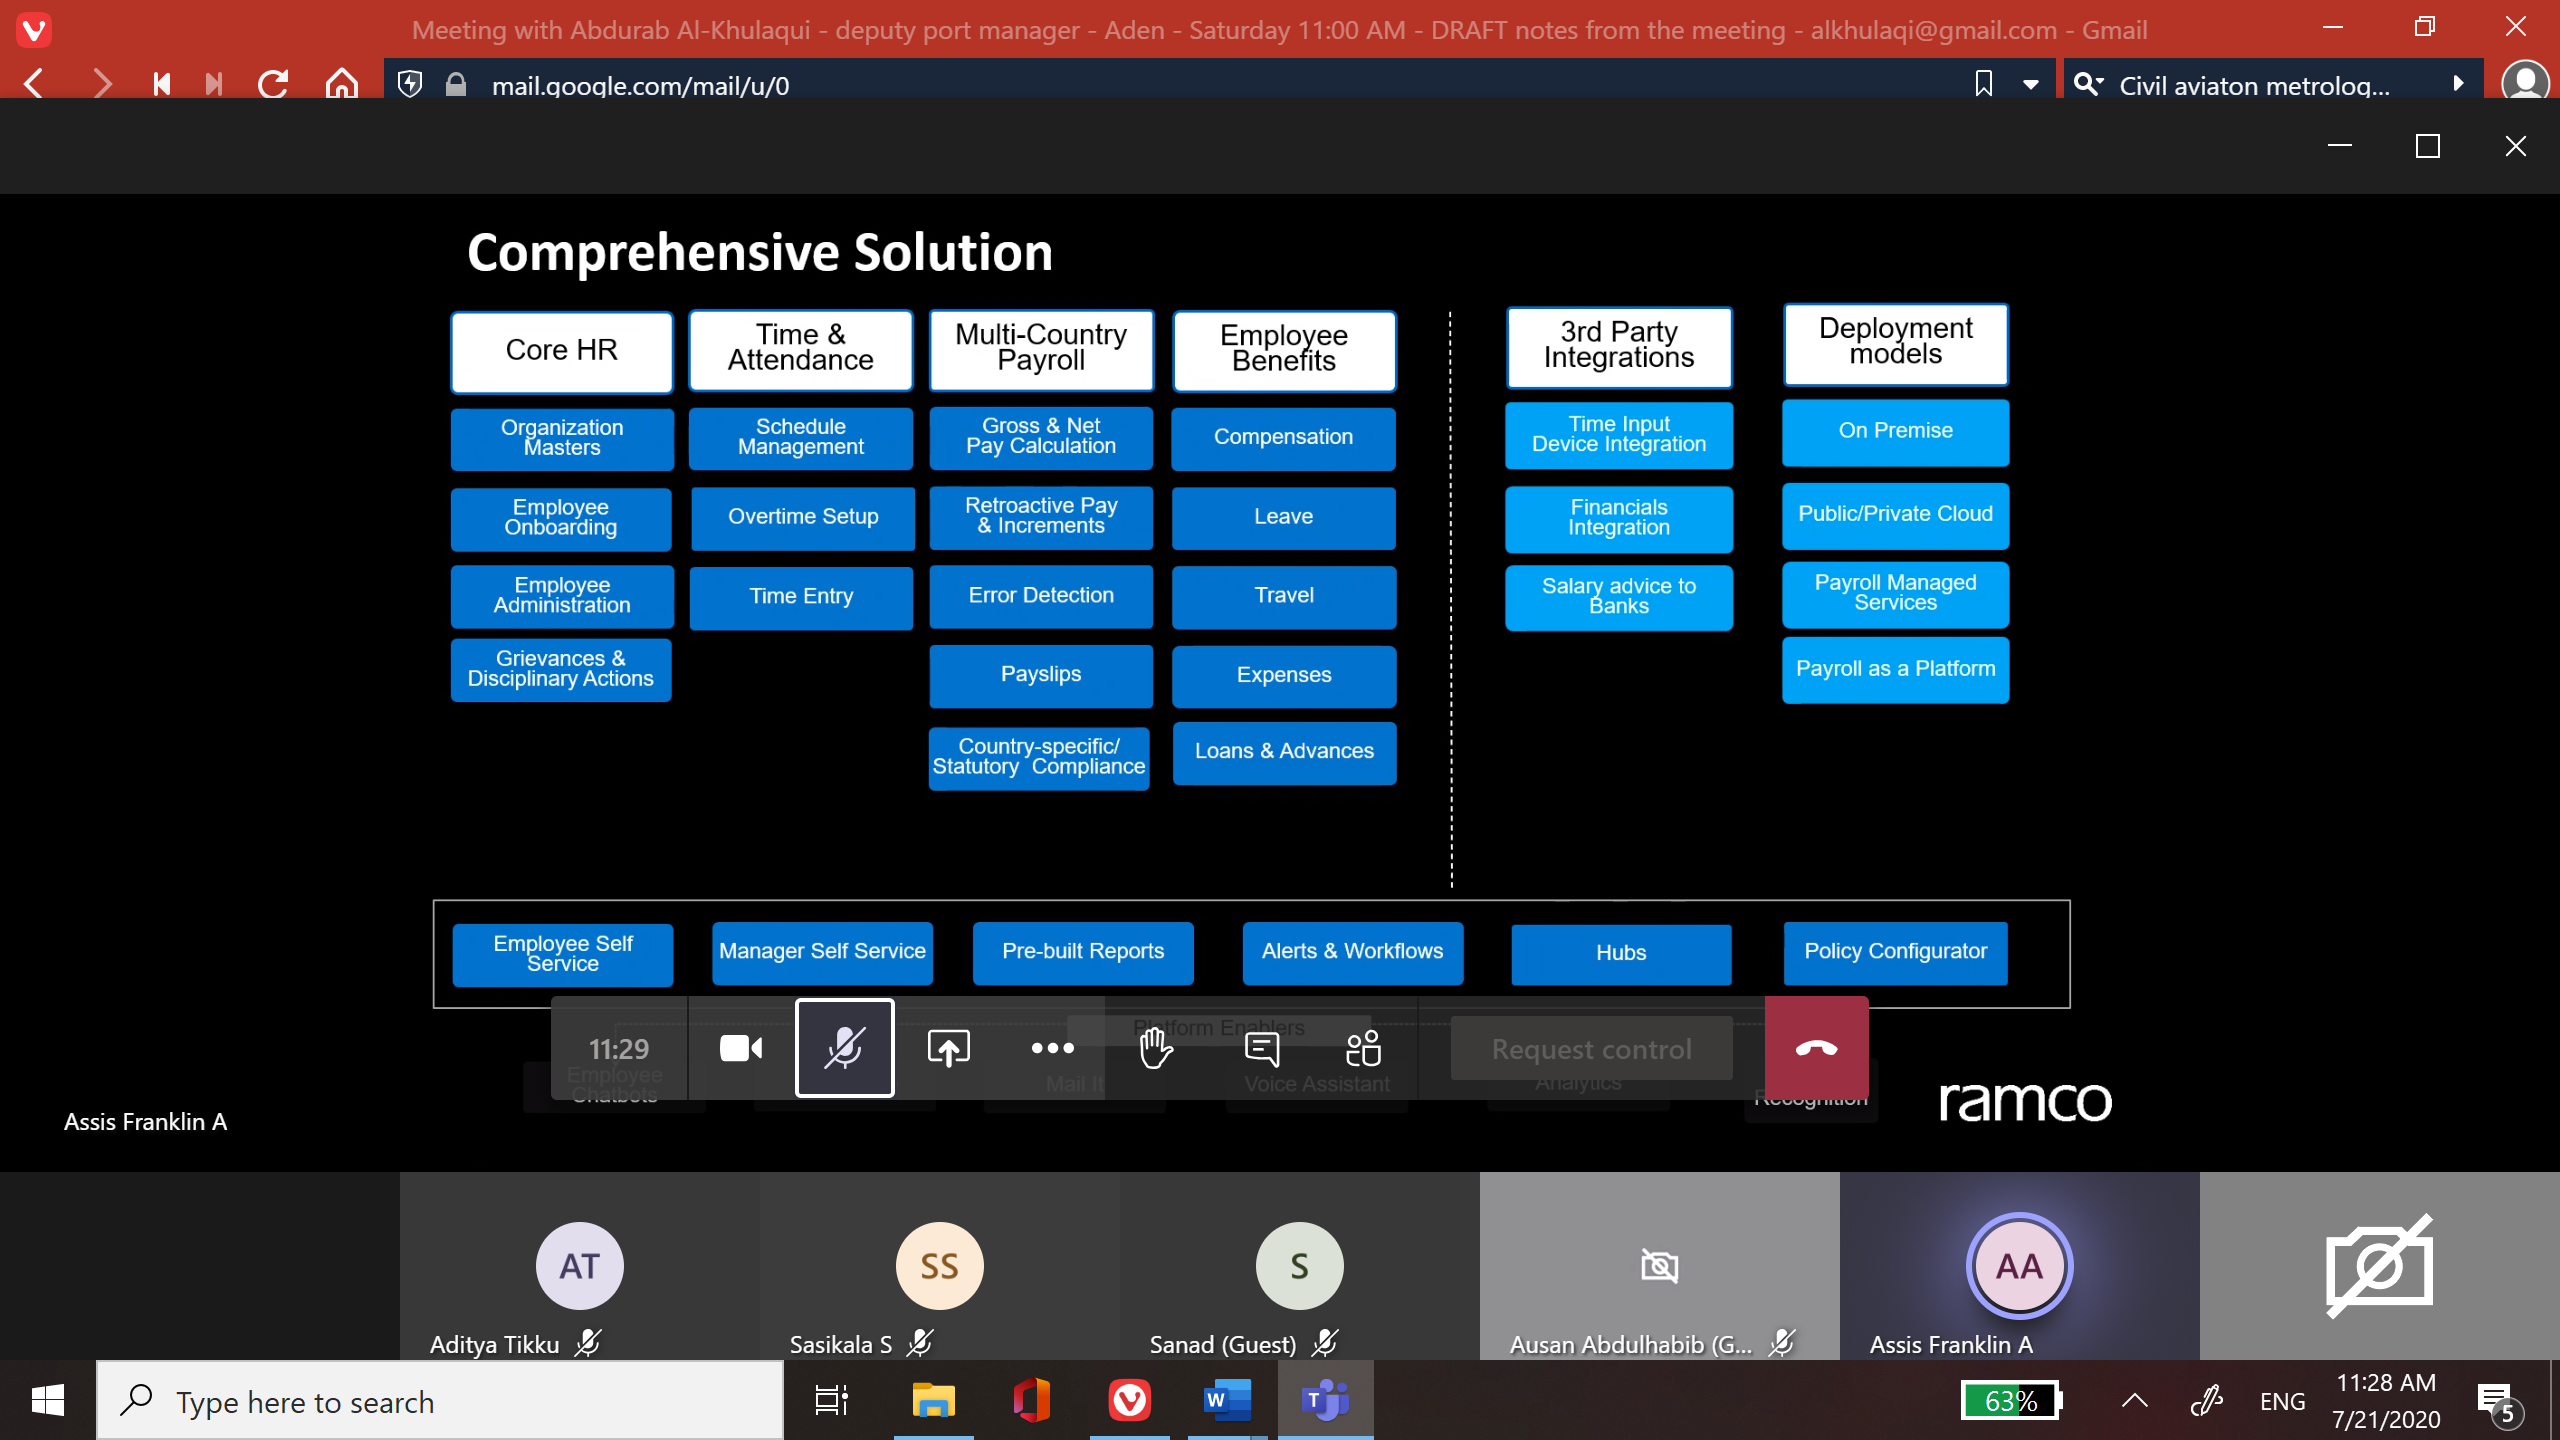Viewport: 2560px width, 1440px height.
Task: Open tracker shield settings in address bar
Action: (410, 84)
